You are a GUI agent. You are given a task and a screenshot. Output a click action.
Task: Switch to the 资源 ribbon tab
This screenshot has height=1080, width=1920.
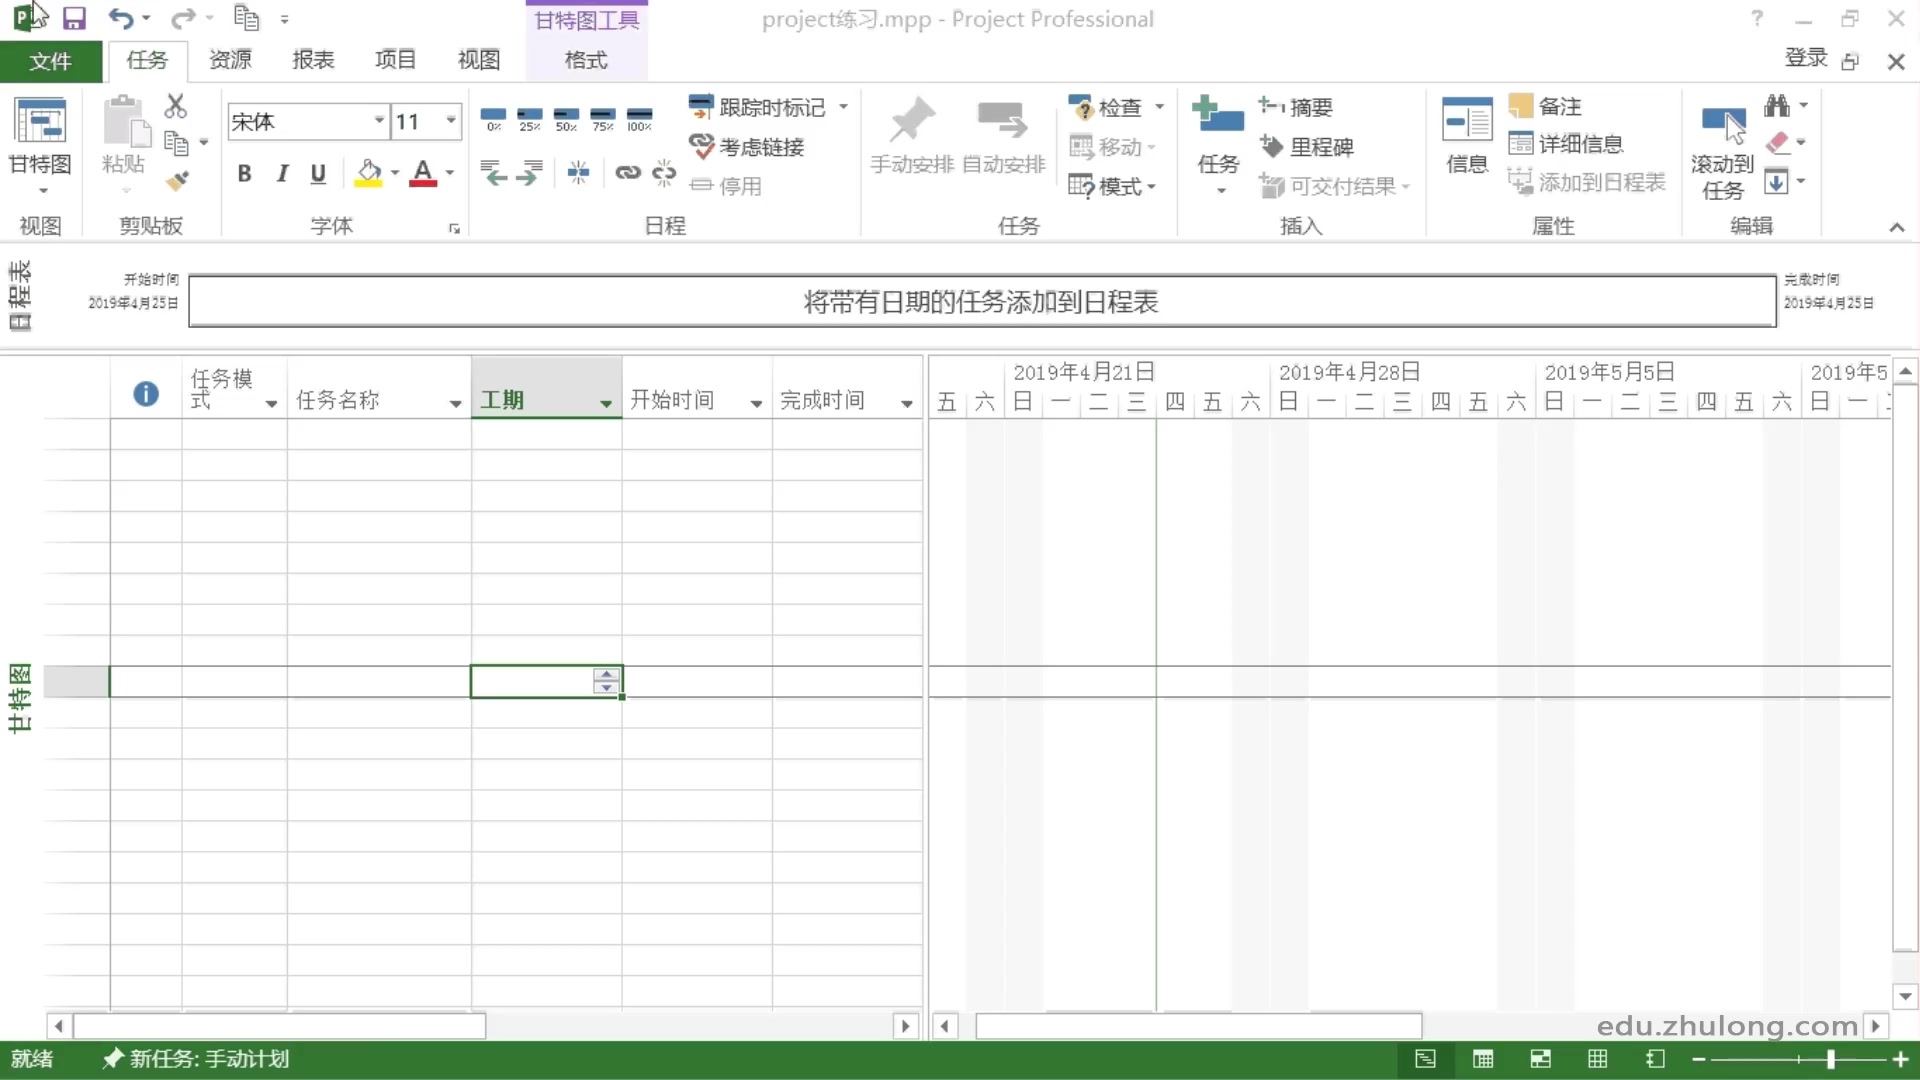[230, 60]
